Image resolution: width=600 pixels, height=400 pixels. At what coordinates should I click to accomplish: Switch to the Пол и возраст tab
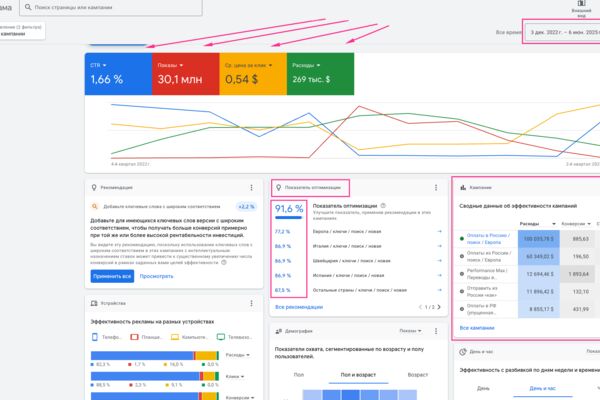[358, 375]
